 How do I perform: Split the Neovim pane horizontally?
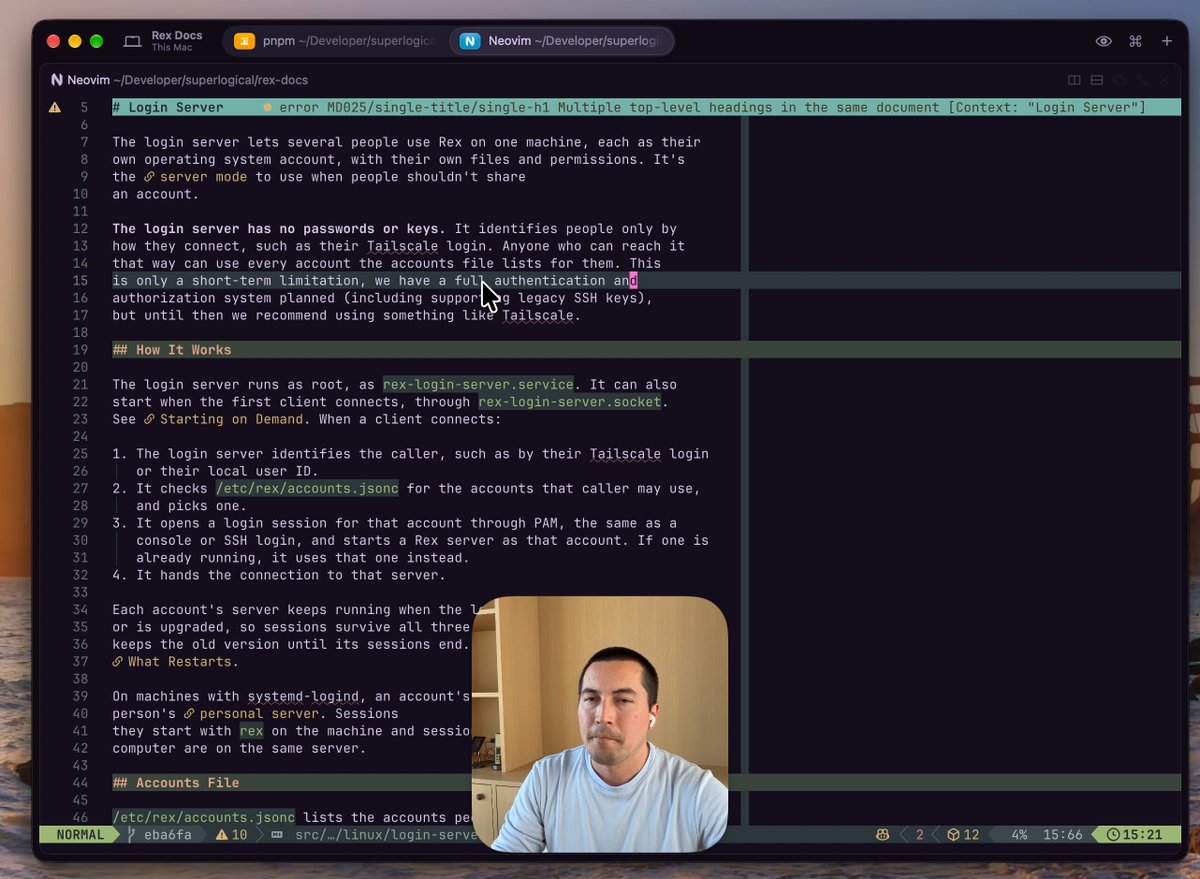click(1097, 80)
